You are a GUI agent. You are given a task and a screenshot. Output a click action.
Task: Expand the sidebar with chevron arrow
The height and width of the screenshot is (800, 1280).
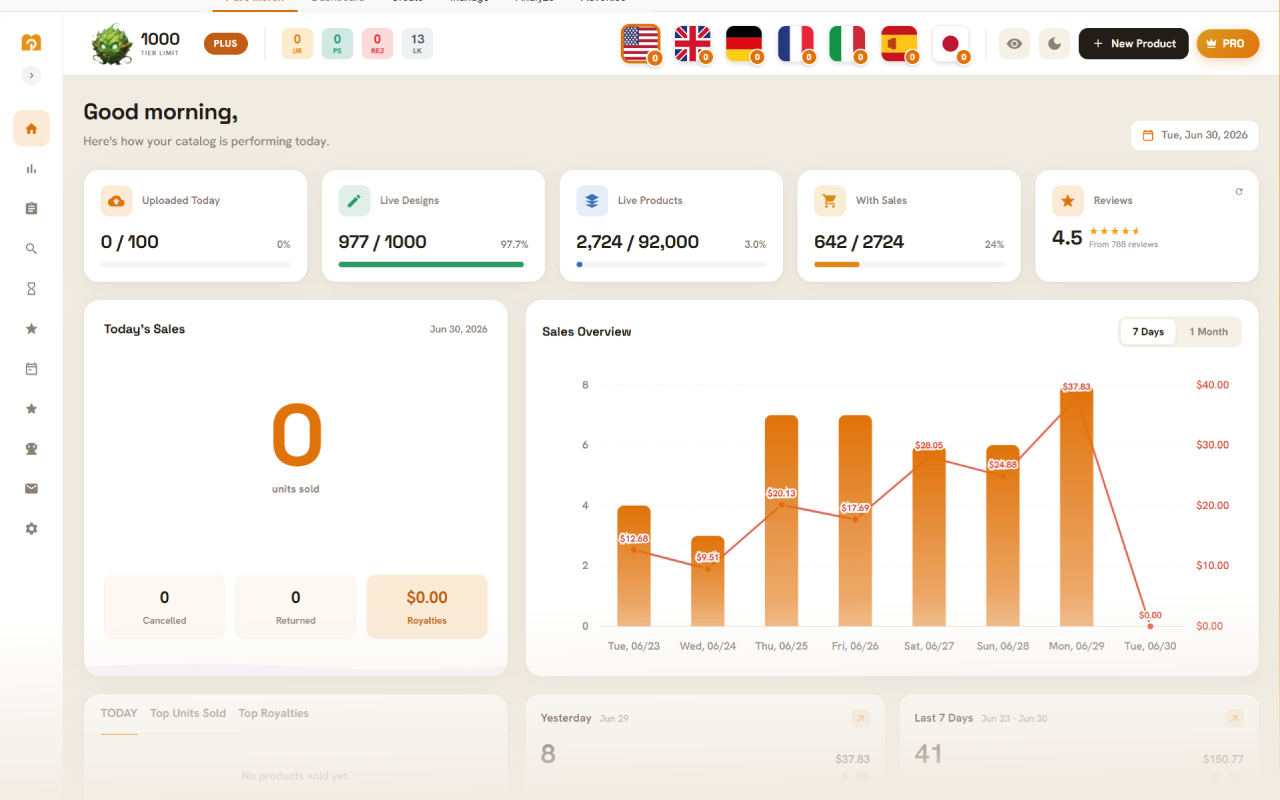point(31,75)
